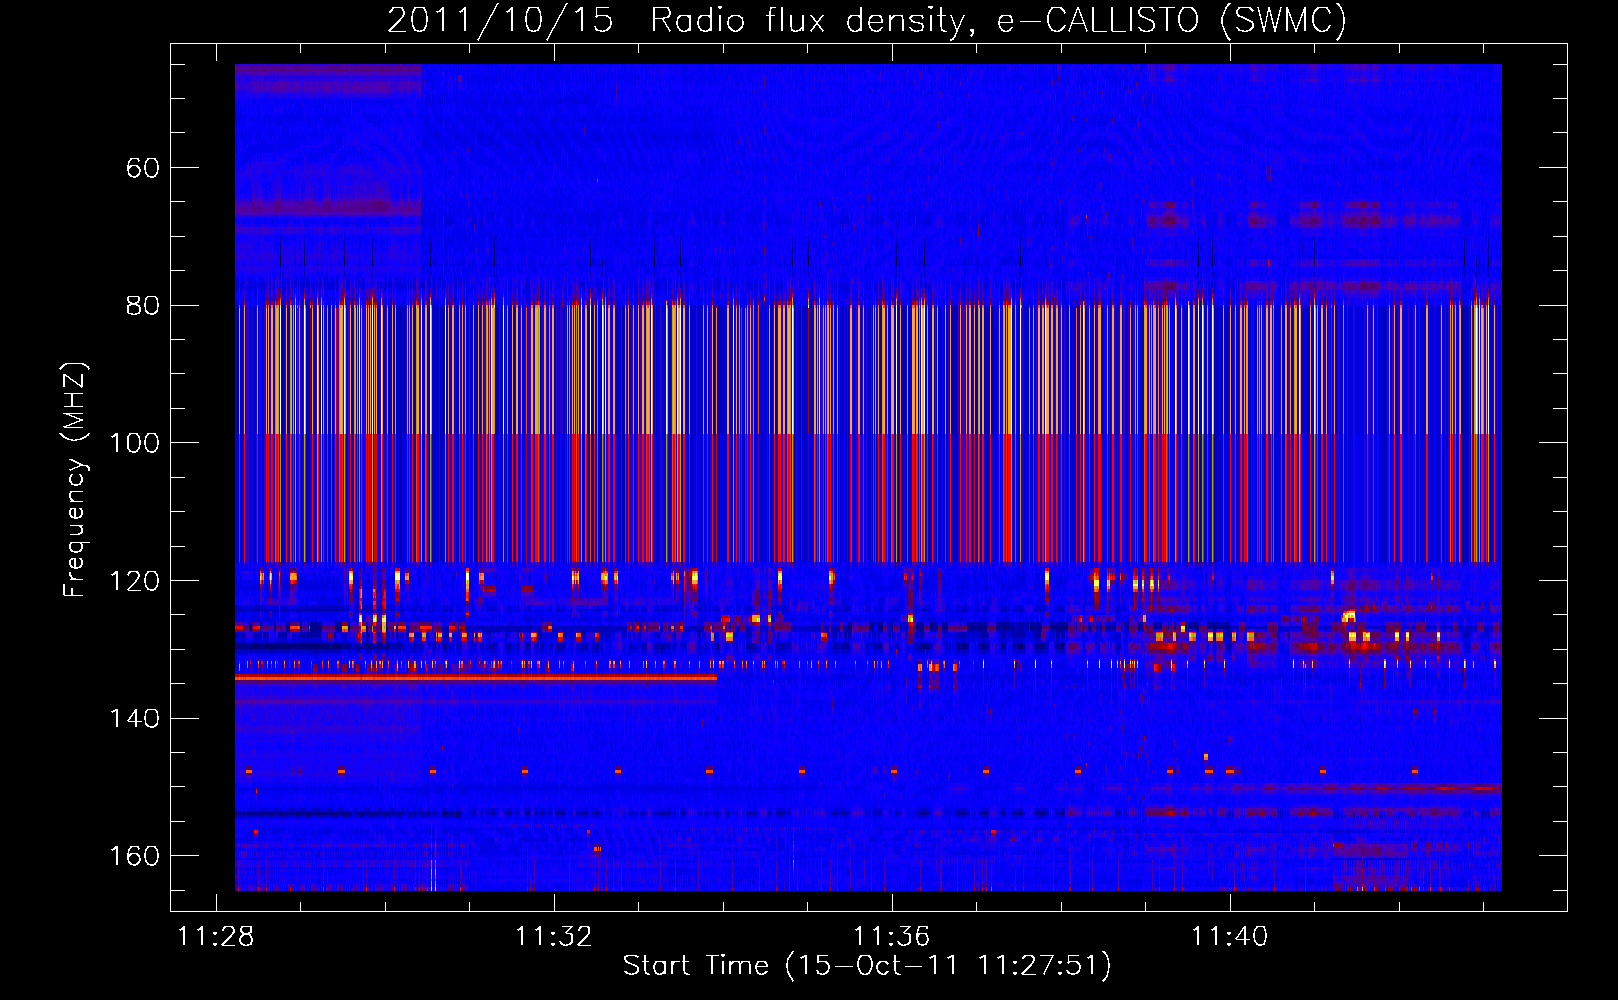Image resolution: width=1618 pixels, height=1000 pixels.
Task: Click the 11:40 time tick label
Action: 1229,936
